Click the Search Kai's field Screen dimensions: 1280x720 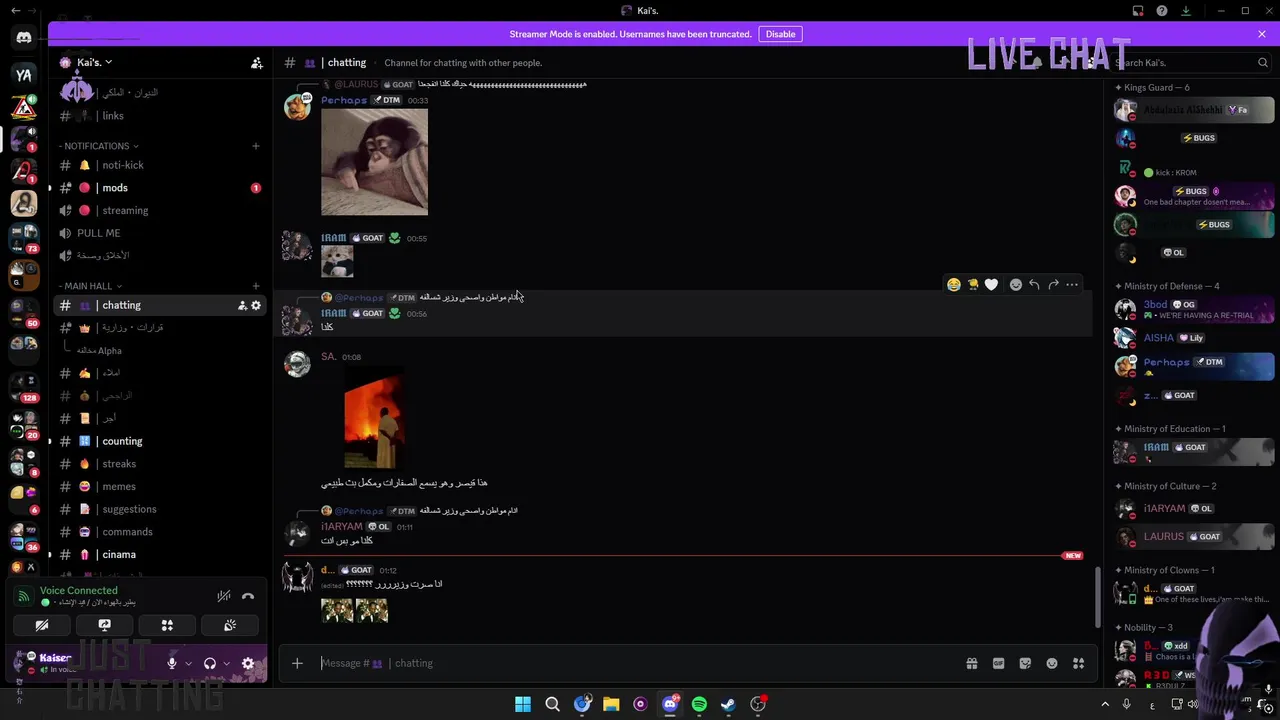coord(1191,62)
